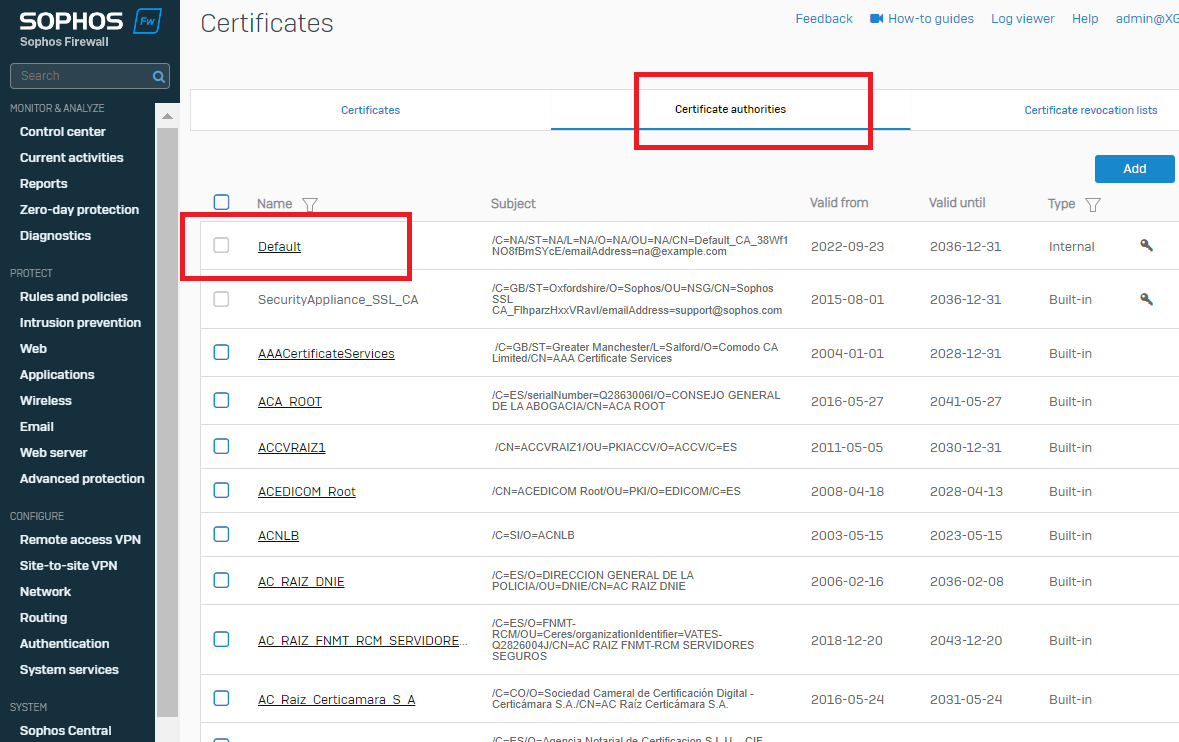
Task: Click the wrench icon in Default row
Action: click(1147, 245)
